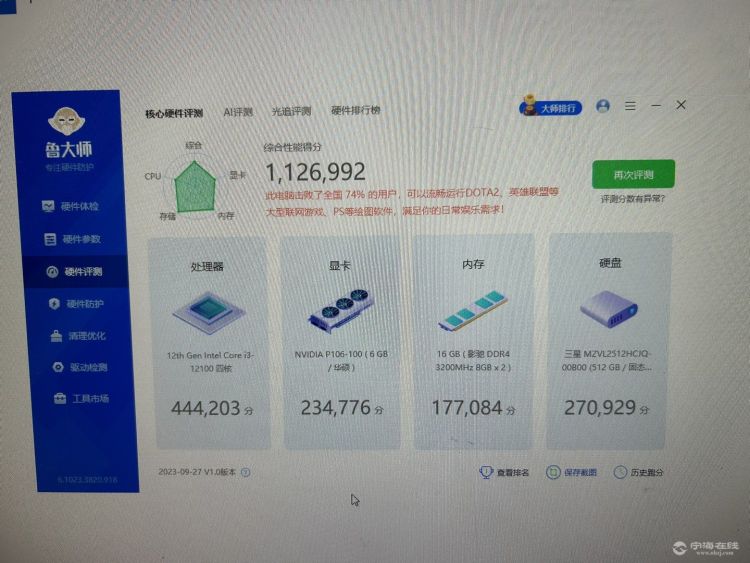This screenshot has width=750, height=563.
Task: Click the help icon beside V1.0版本
Action: (x=246, y=472)
